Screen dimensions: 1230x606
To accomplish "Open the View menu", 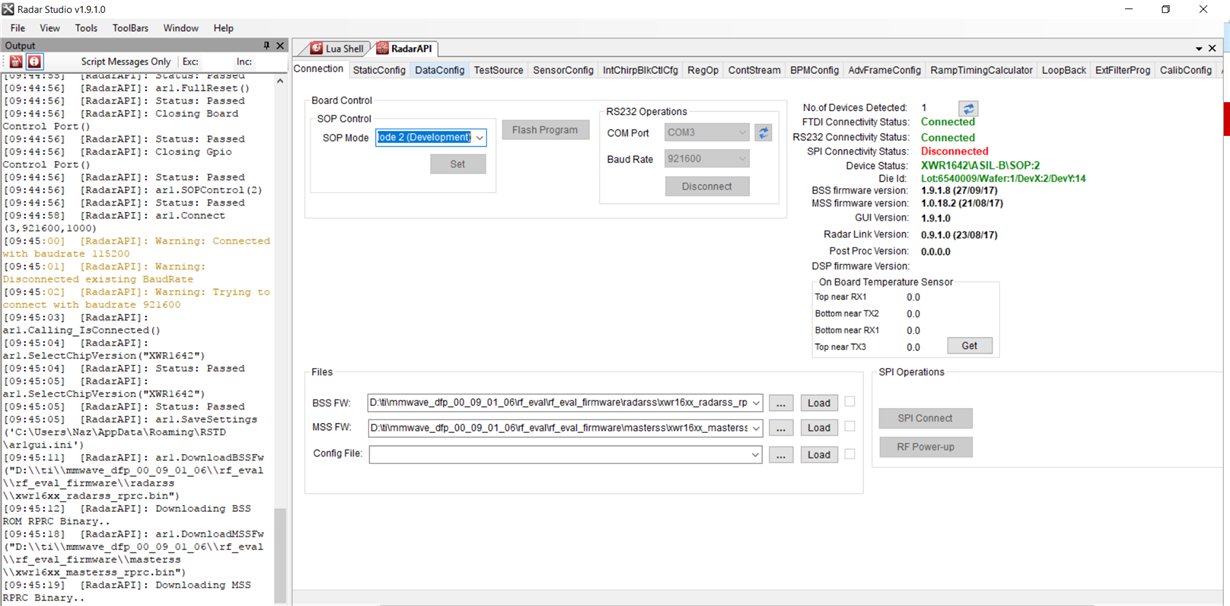I will point(49,28).
